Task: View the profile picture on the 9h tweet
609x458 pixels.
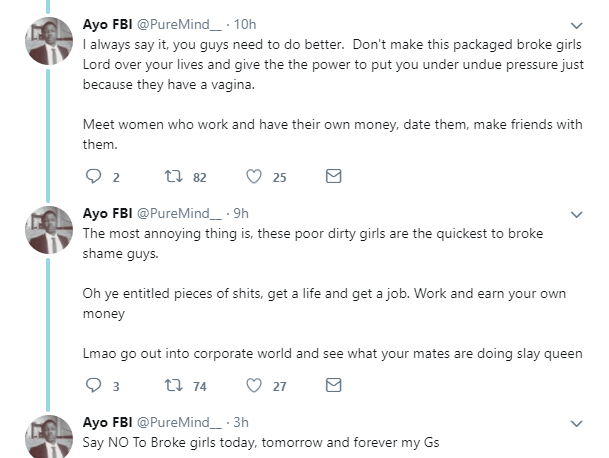Action: click(x=47, y=231)
